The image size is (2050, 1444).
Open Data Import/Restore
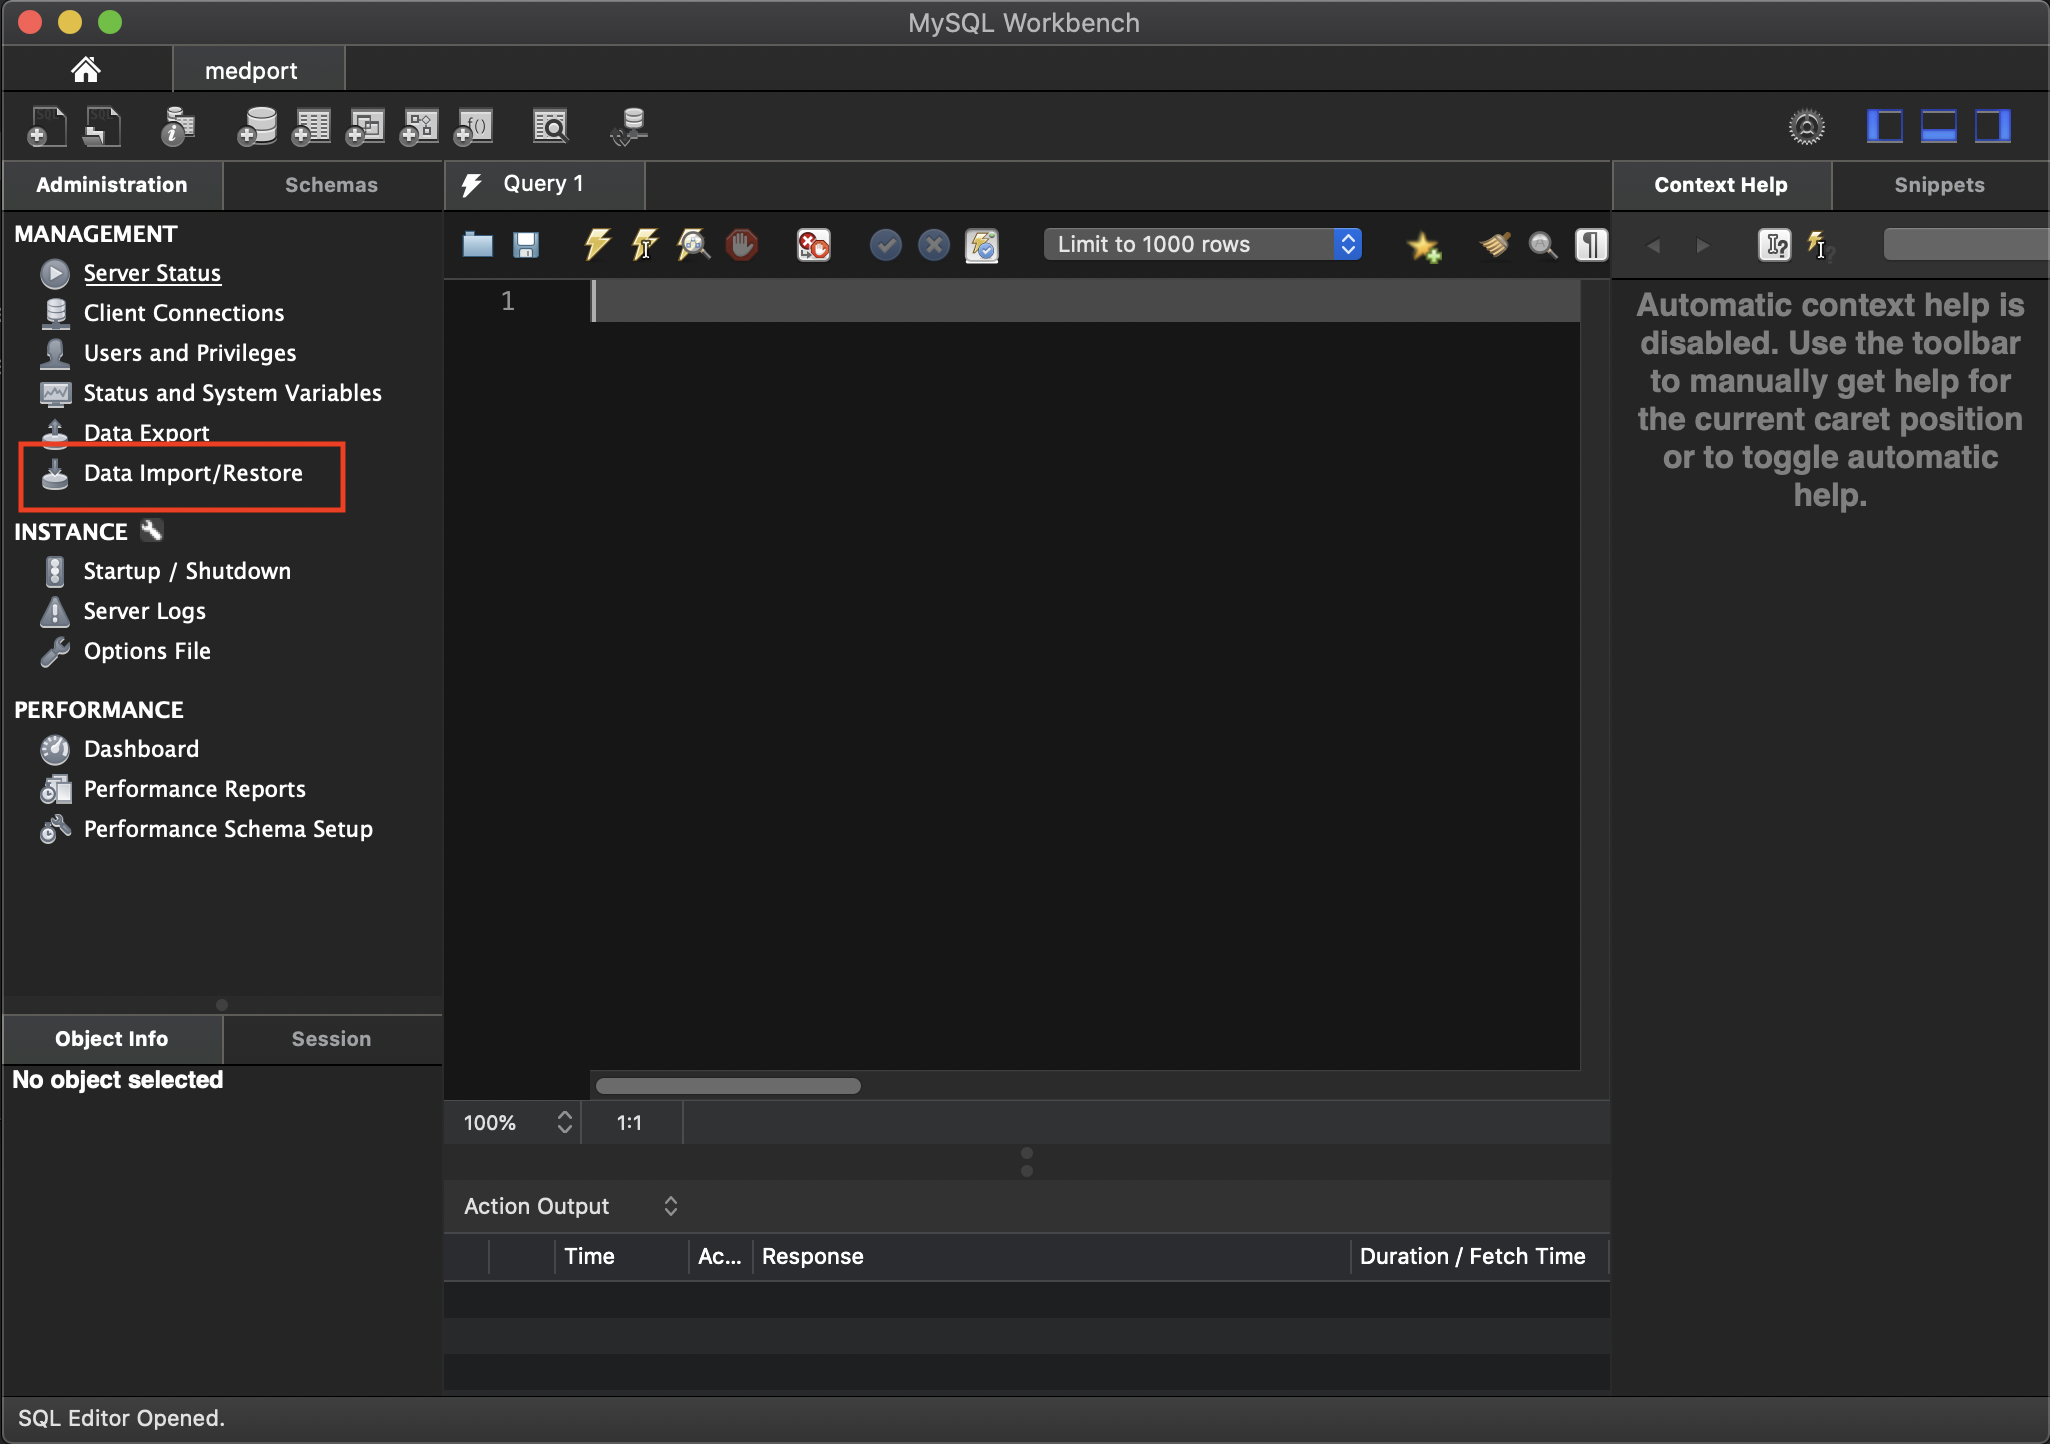pos(193,473)
